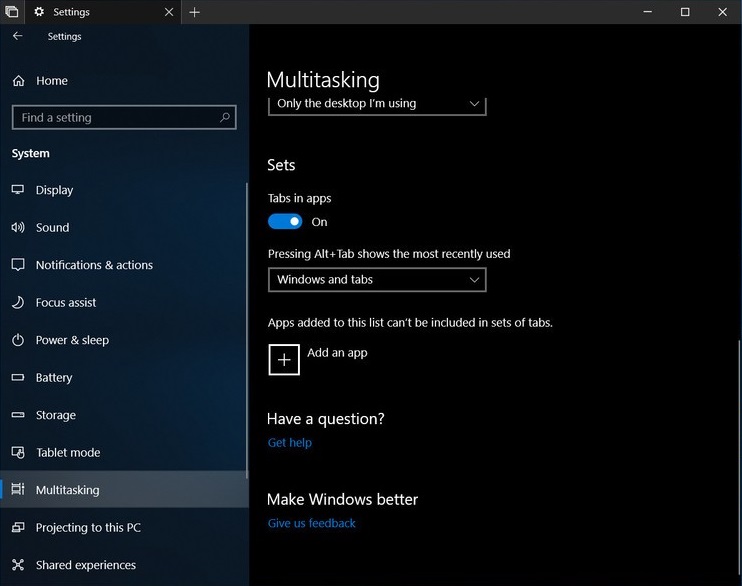Image resolution: width=742 pixels, height=586 pixels.
Task: Go to Sound settings
Action: tap(124, 227)
